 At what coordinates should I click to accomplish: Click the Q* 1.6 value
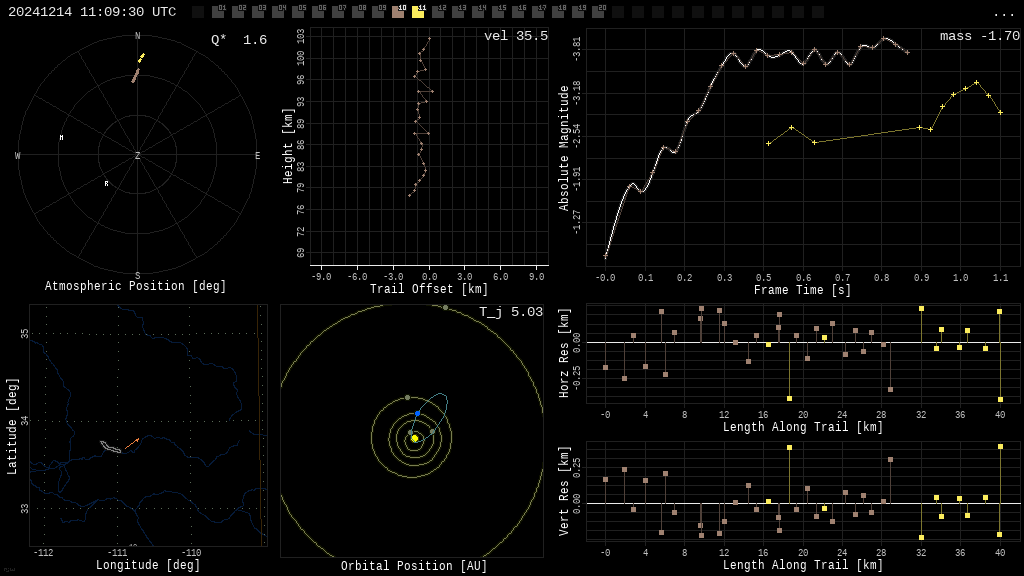239,40
